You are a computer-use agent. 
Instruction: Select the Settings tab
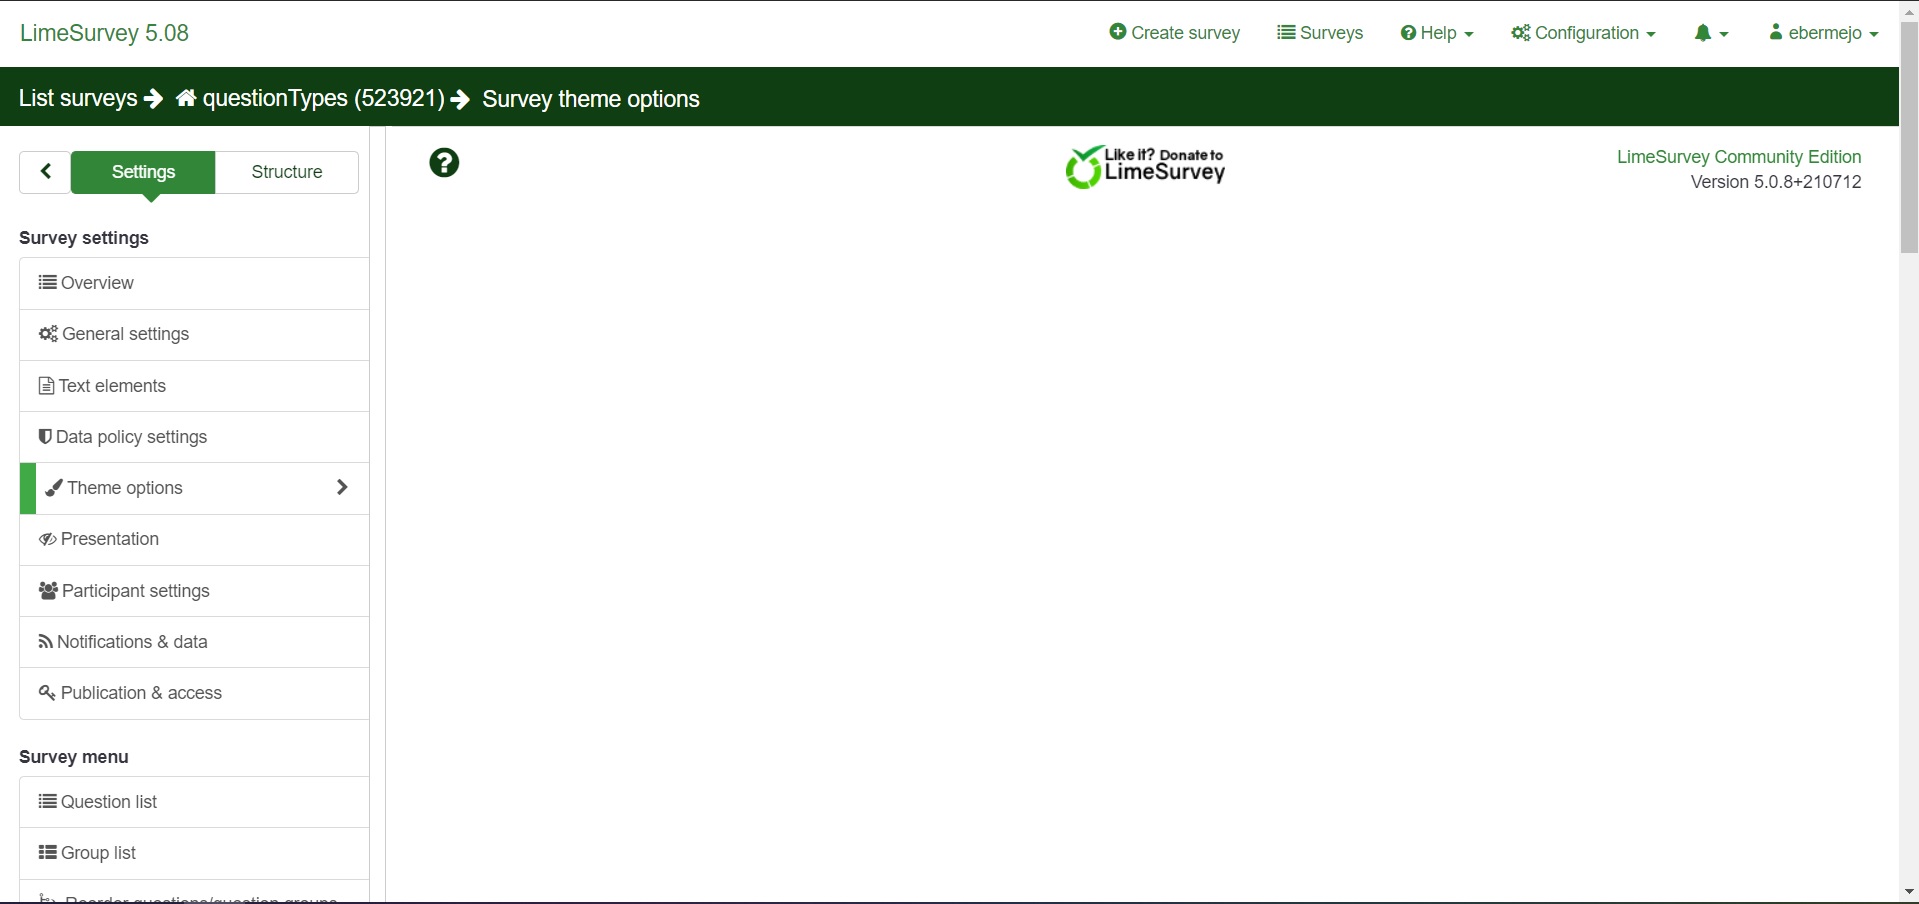pos(143,172)
